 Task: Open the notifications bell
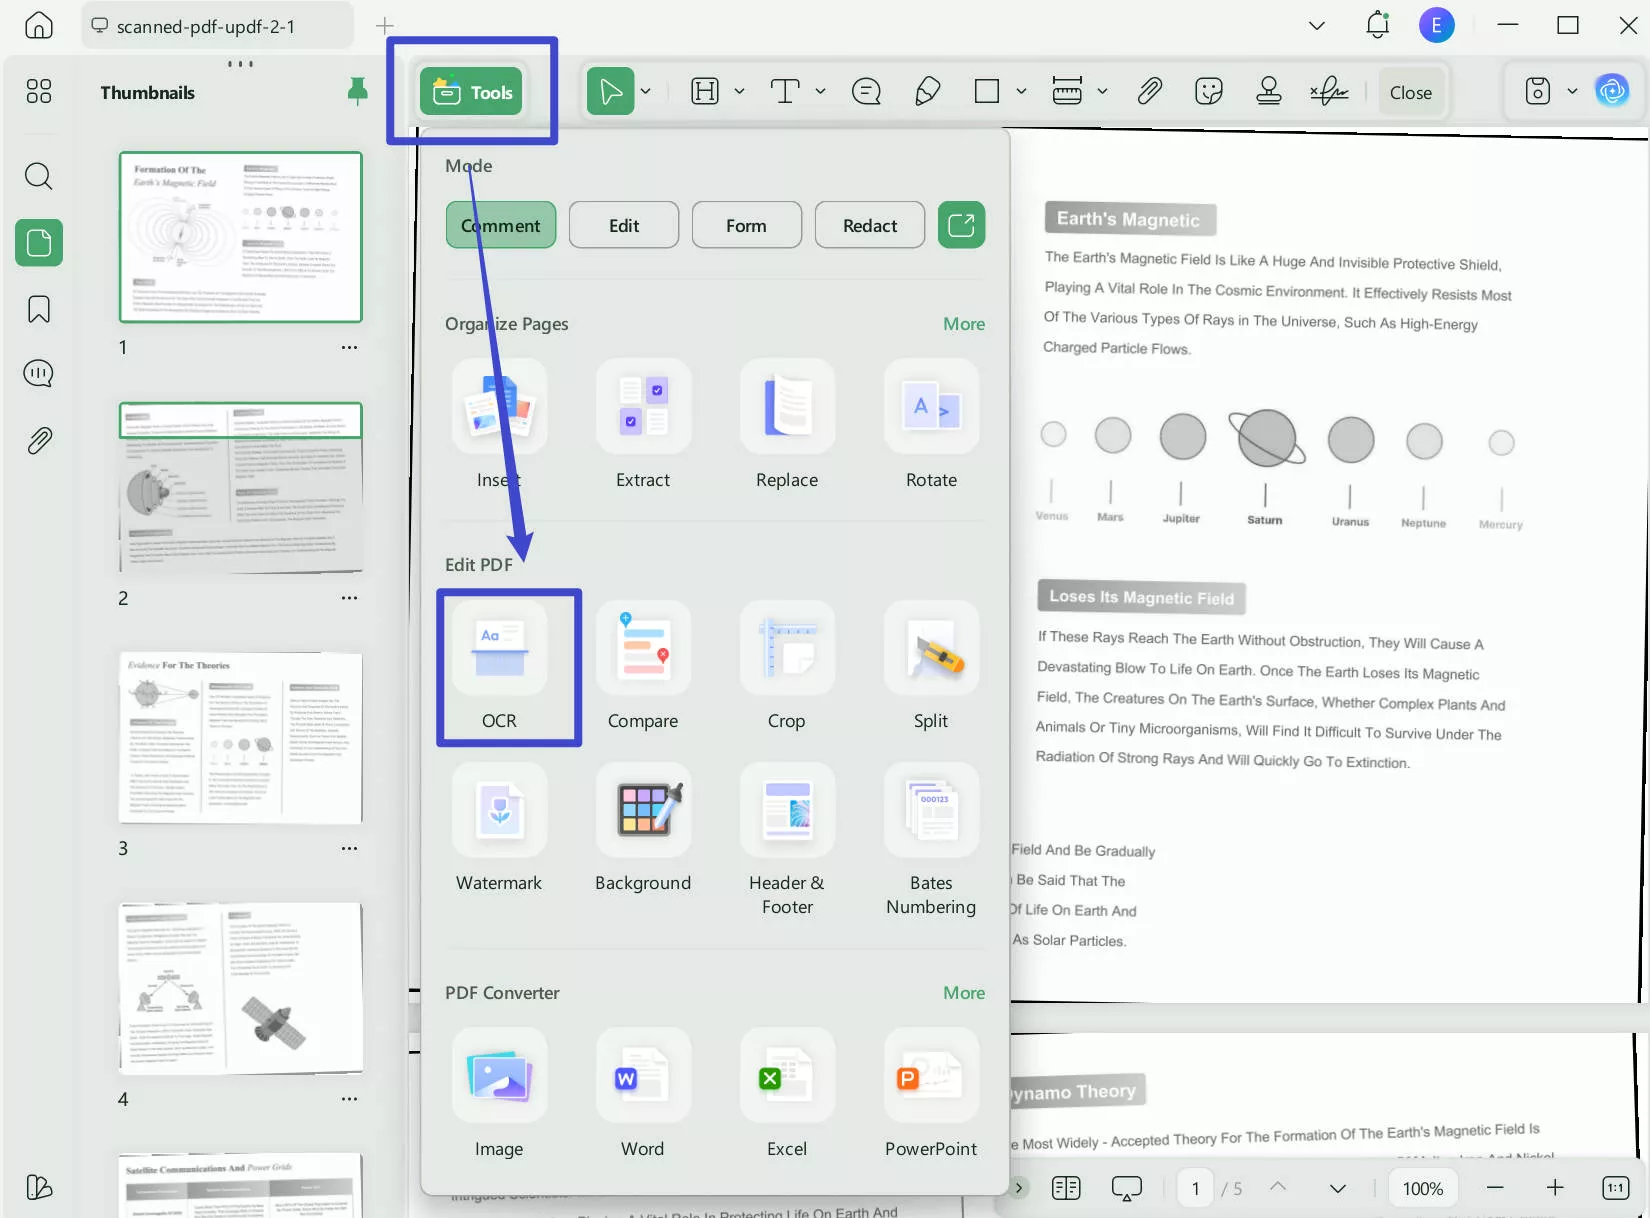click(x=1378, y=25)
